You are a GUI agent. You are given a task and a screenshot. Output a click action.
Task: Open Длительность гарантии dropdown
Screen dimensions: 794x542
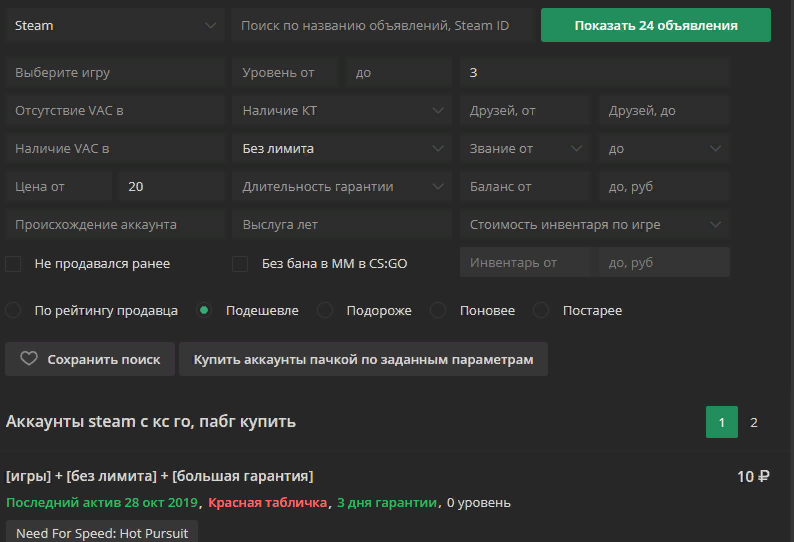click(342, 186)
